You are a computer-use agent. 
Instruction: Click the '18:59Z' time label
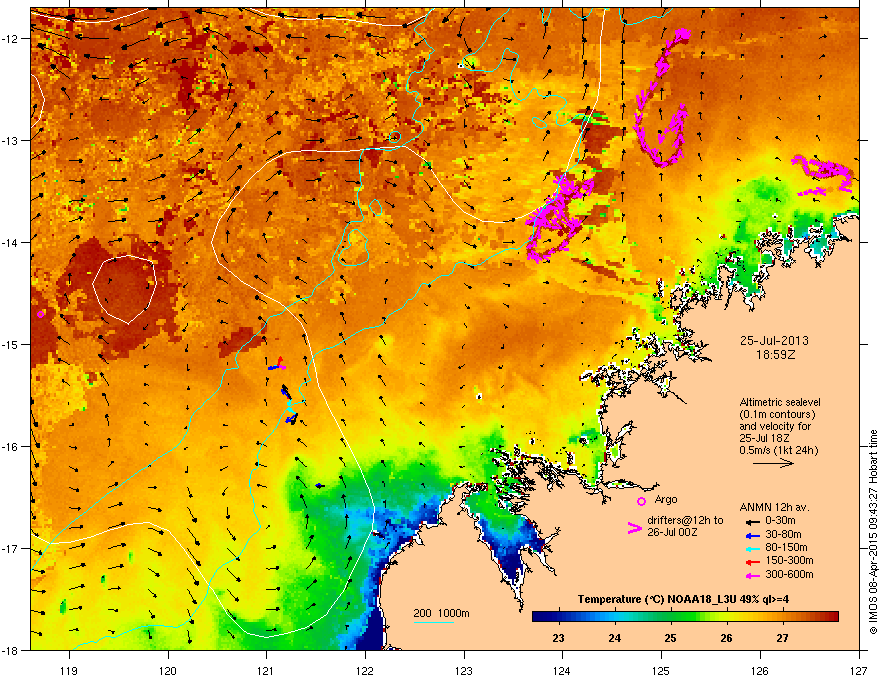pos(775,355)
